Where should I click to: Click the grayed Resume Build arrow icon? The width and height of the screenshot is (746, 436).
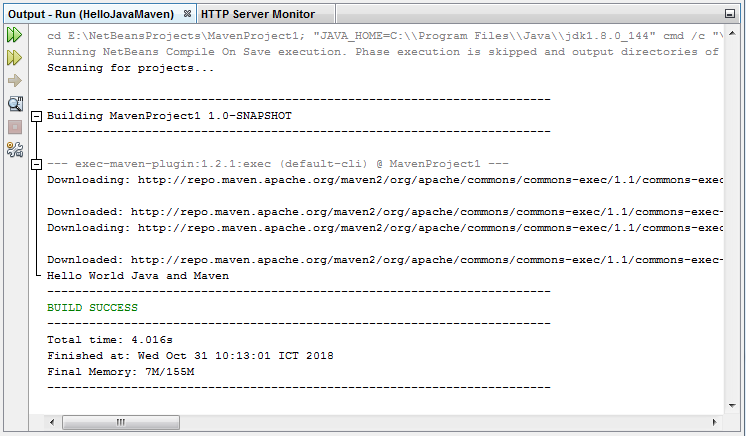click(x=15, y=80)
